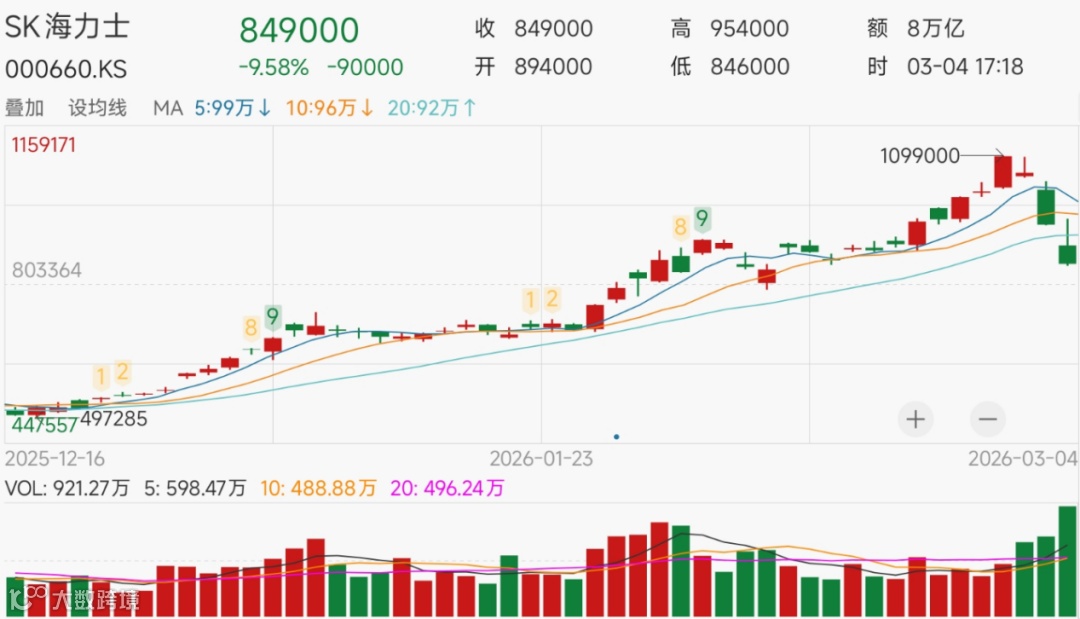
Task: Zoom out chart with minus button
Action: 988,419
